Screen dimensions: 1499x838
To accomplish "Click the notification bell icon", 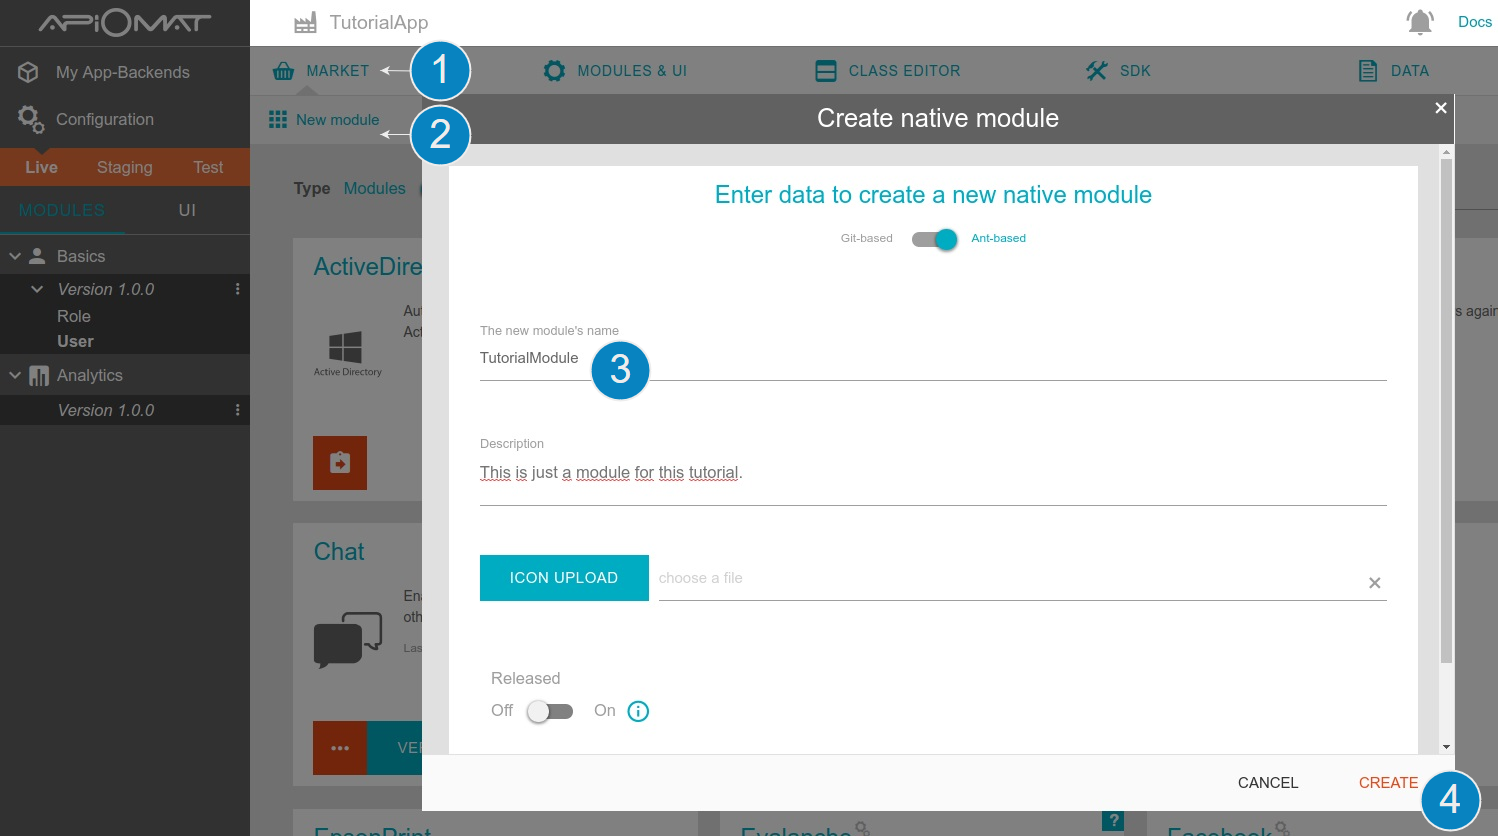I will (x=1419, y=22).
